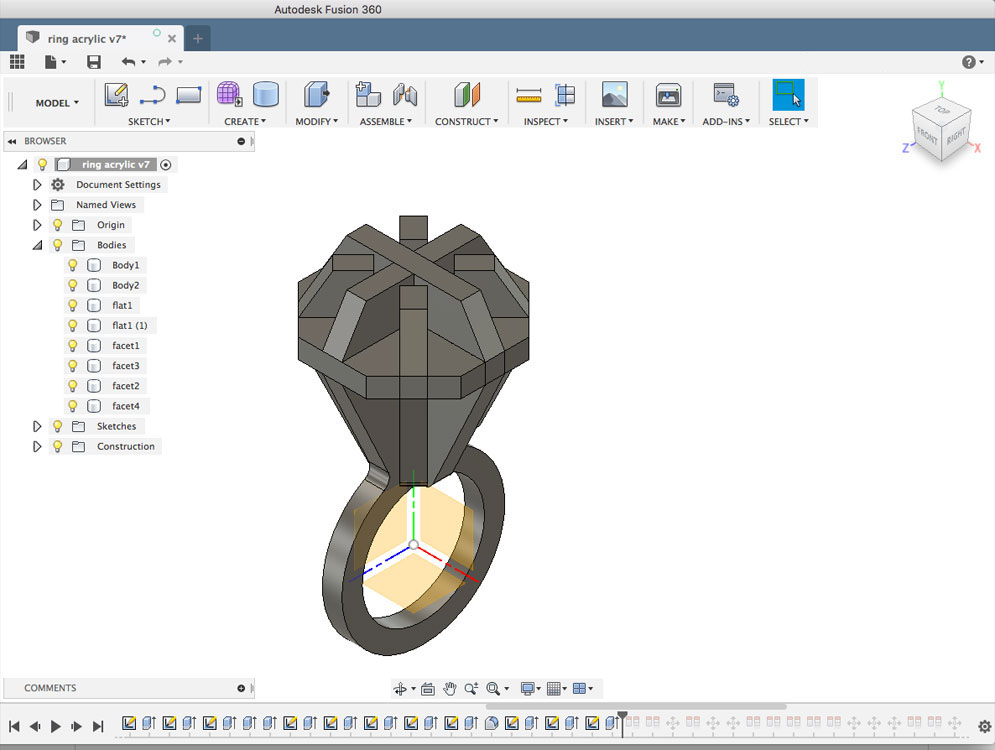
Task: Click the Joint assemble icon
Action: click(404, 95)
